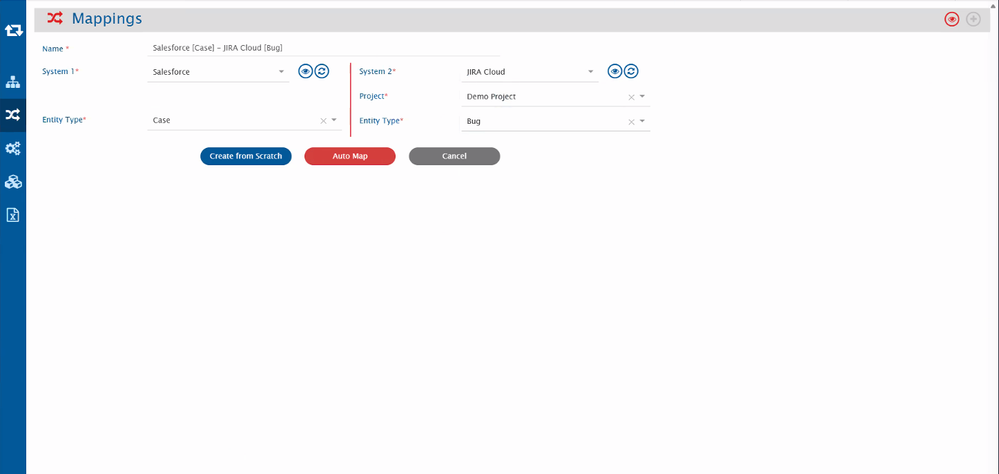Cancel the mapping creation
Image resolution: width=999 pixels, height=474 pixels.
(x=454, y=156)
